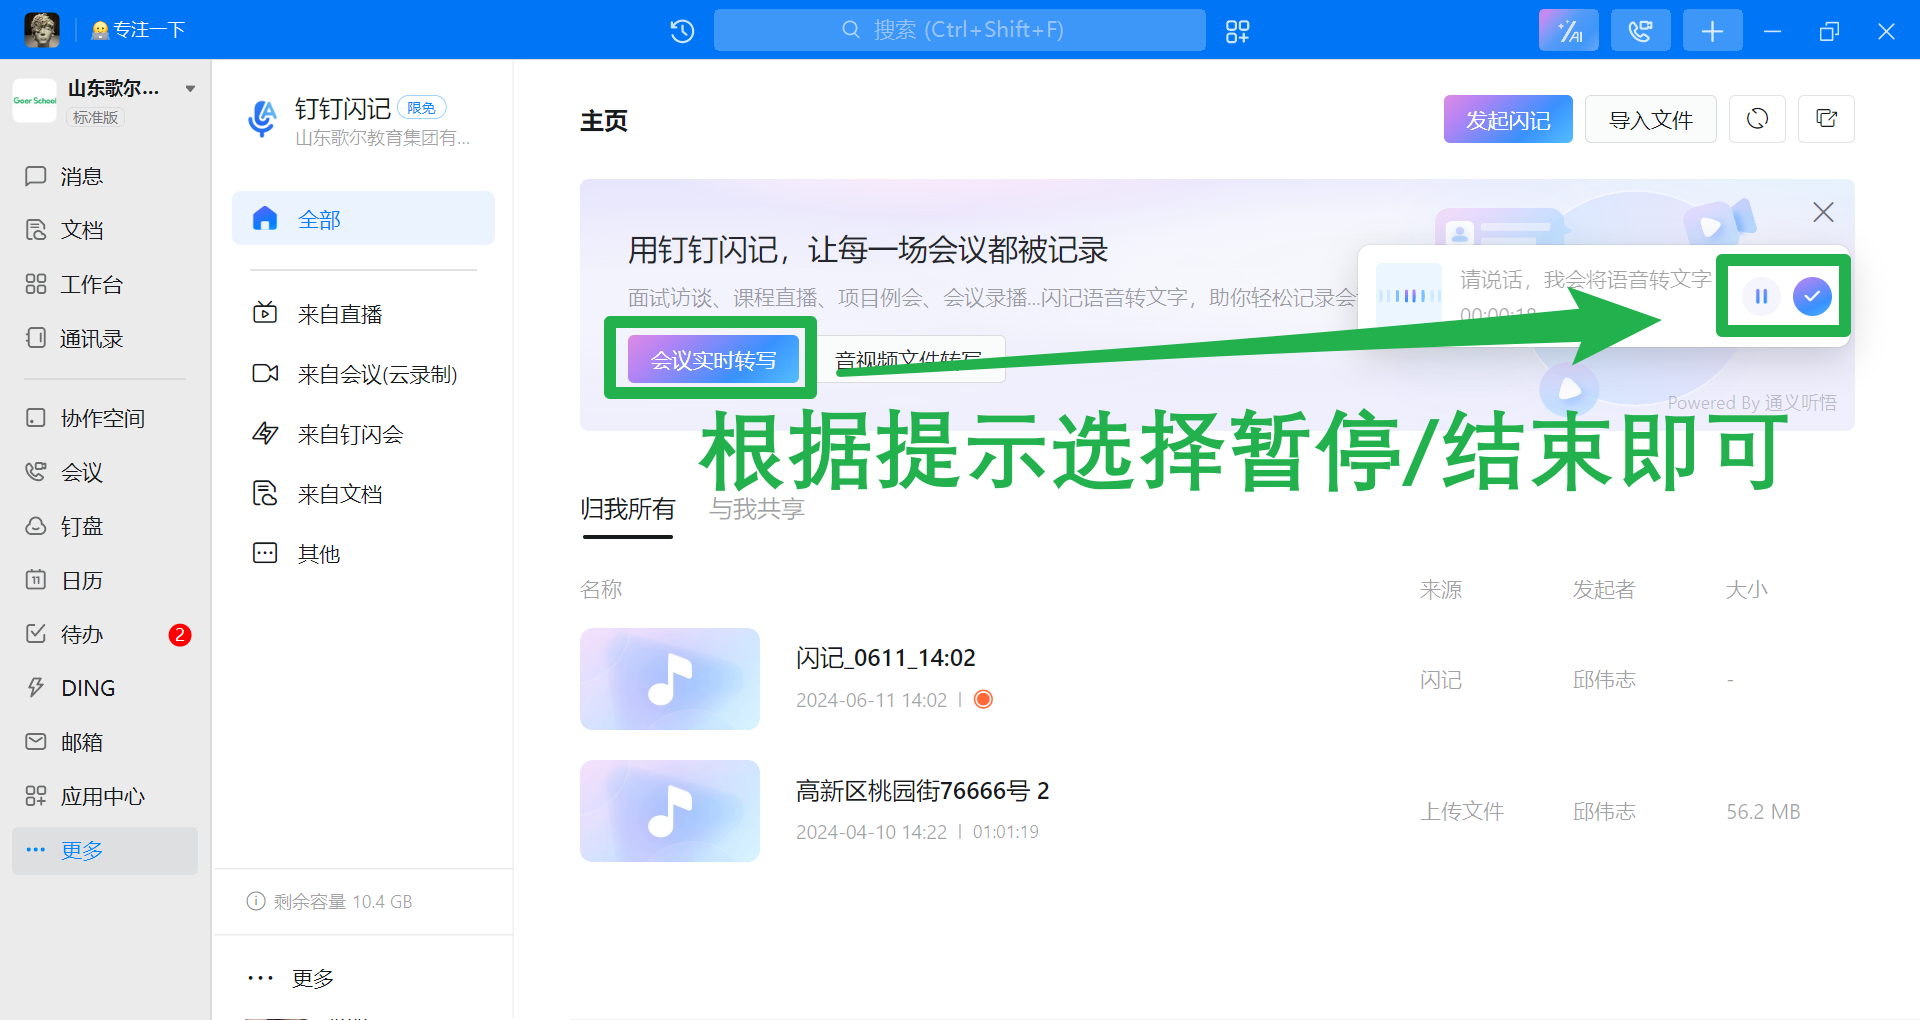
Task: Click the 发起闪记 button
Action: pyautogui.click(x=1508, y=120)
